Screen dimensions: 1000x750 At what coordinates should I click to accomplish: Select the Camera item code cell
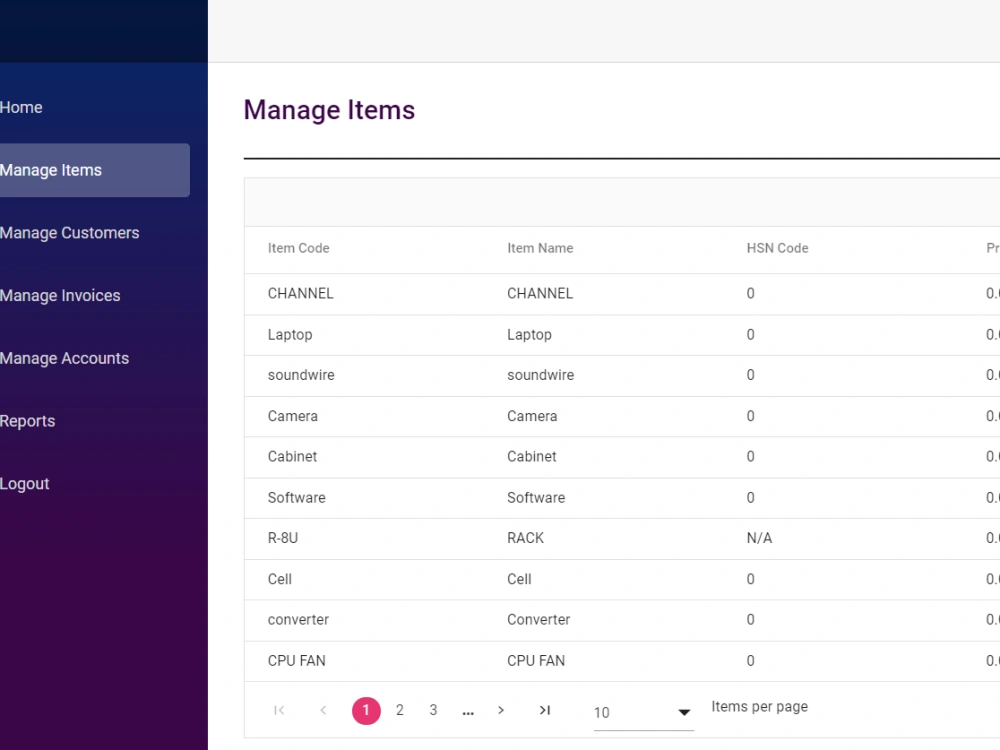tap(293, 416)
